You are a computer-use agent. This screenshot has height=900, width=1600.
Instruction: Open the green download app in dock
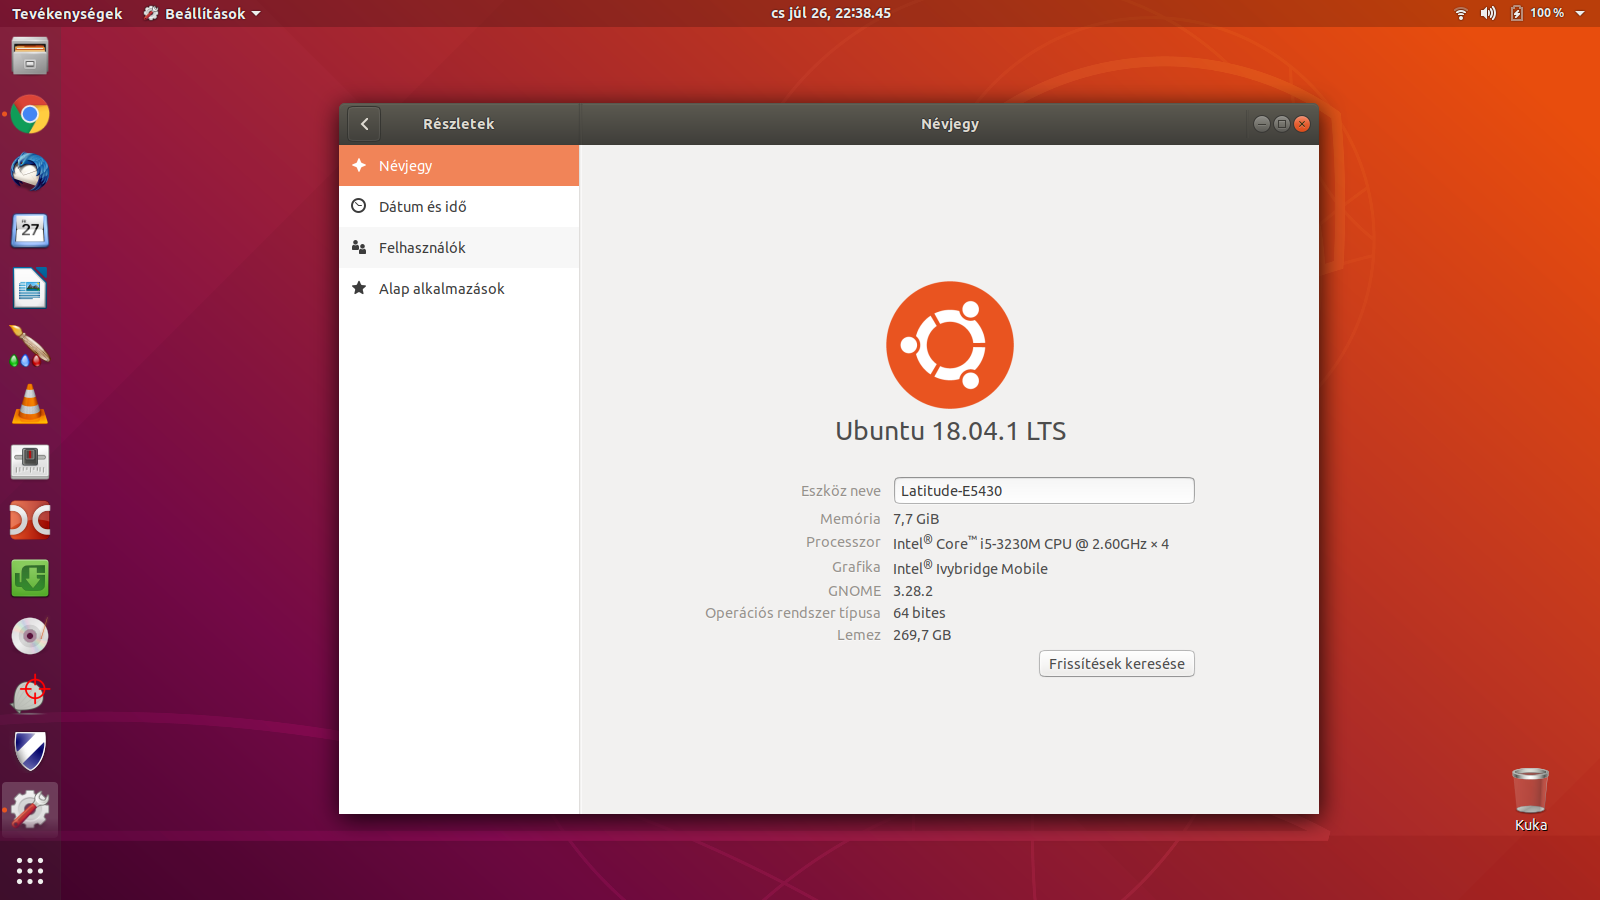click(30, 578)
